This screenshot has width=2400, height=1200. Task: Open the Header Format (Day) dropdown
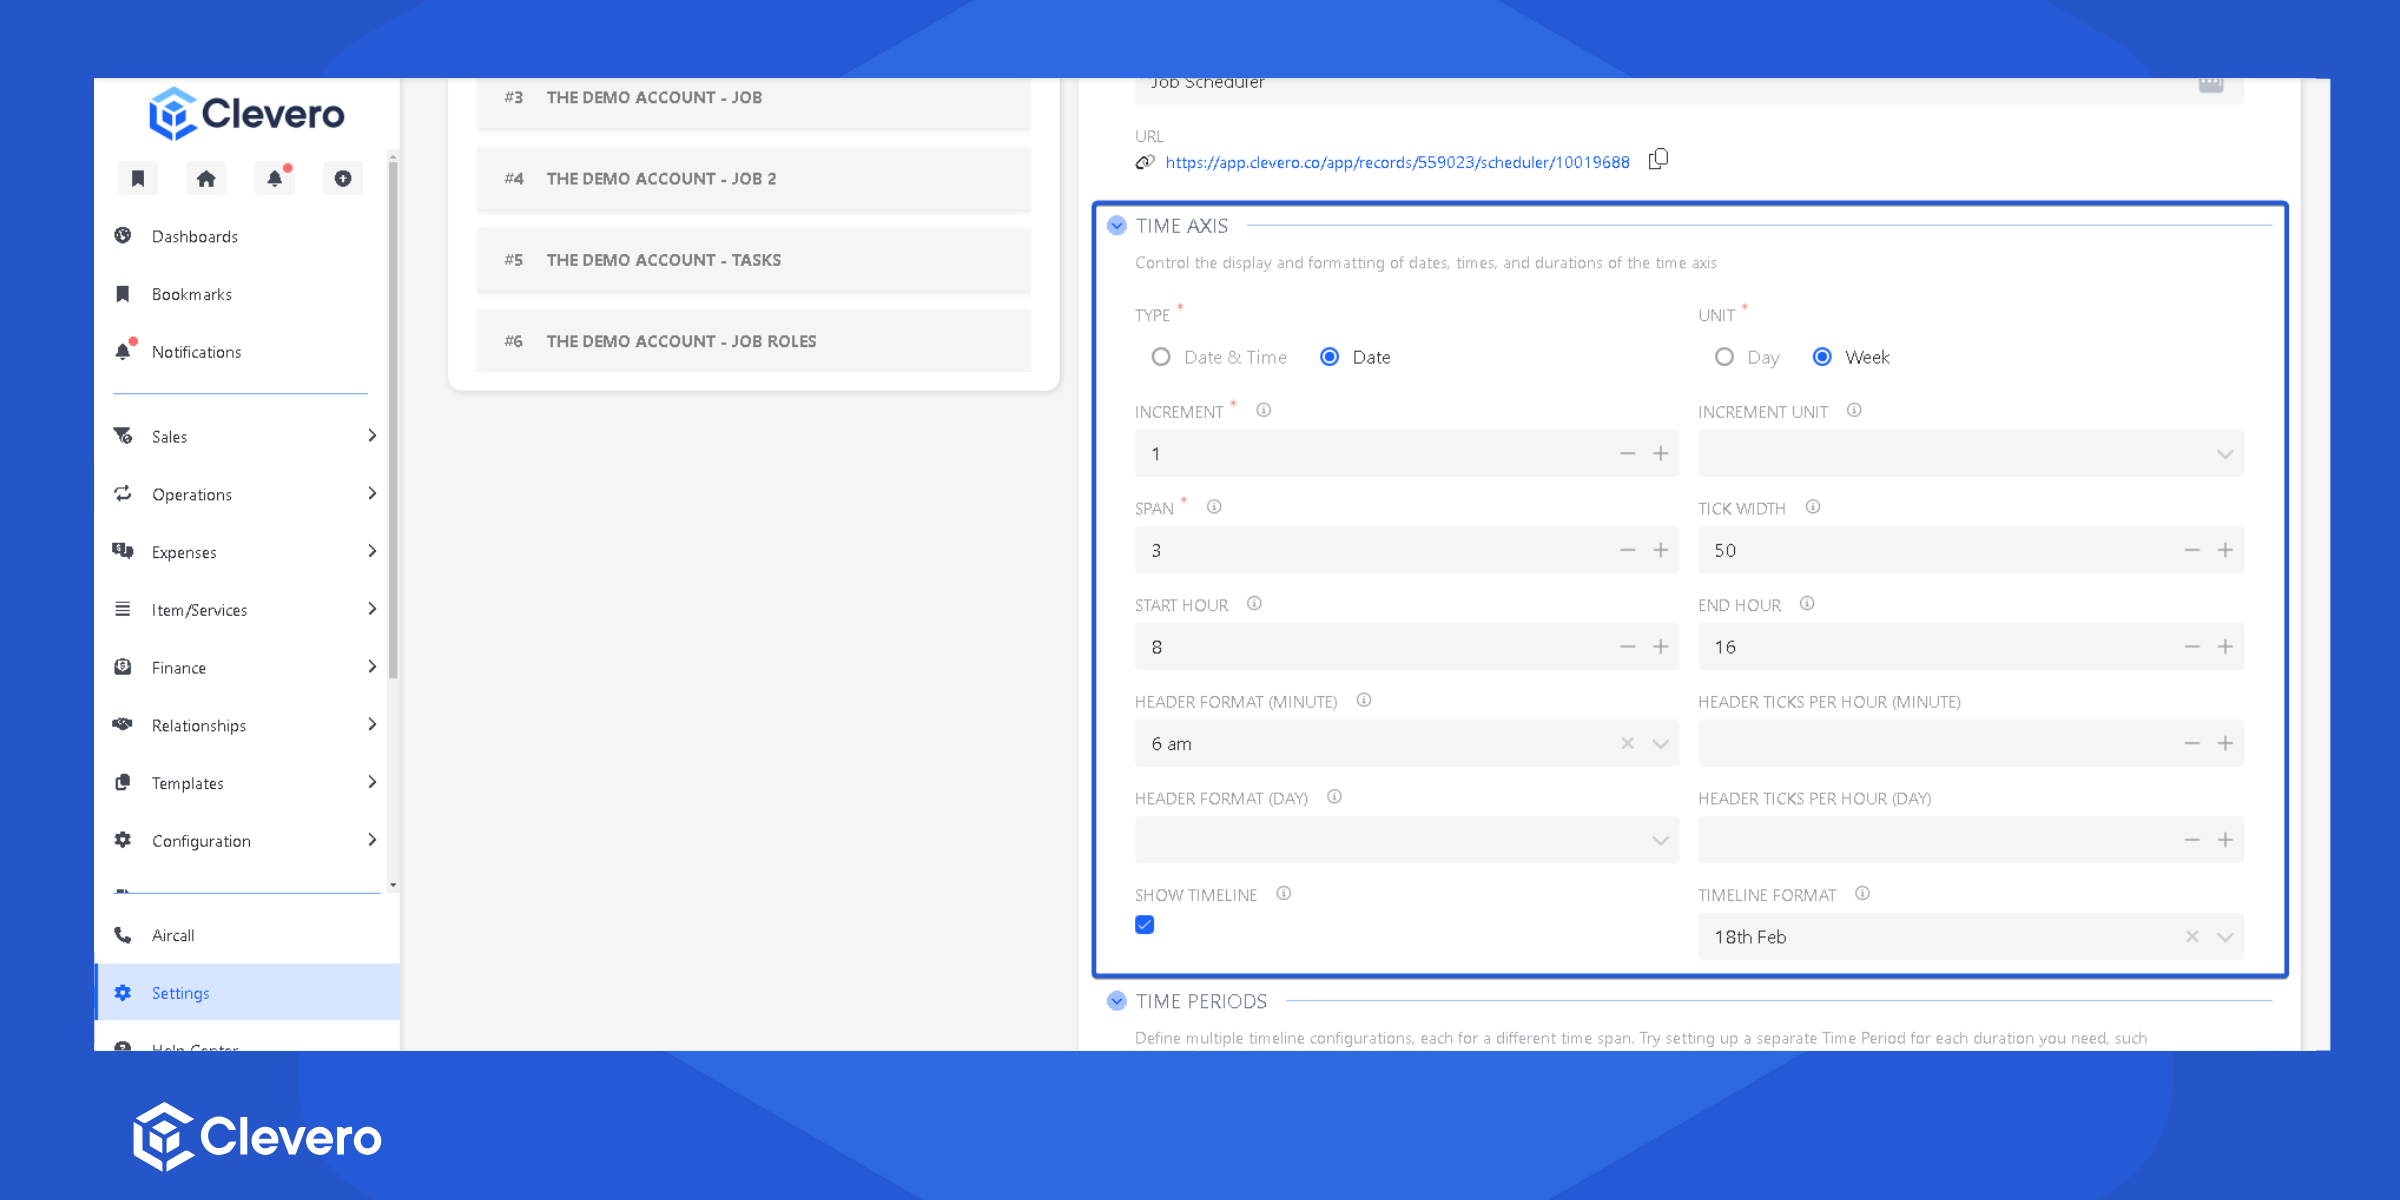click(1406, 840)
